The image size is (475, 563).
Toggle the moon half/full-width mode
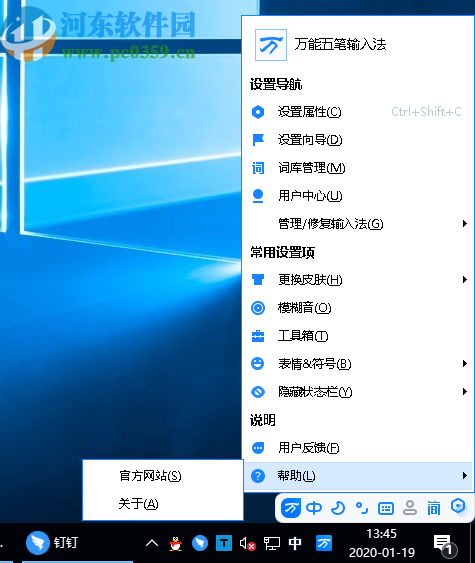click(338, 508)
